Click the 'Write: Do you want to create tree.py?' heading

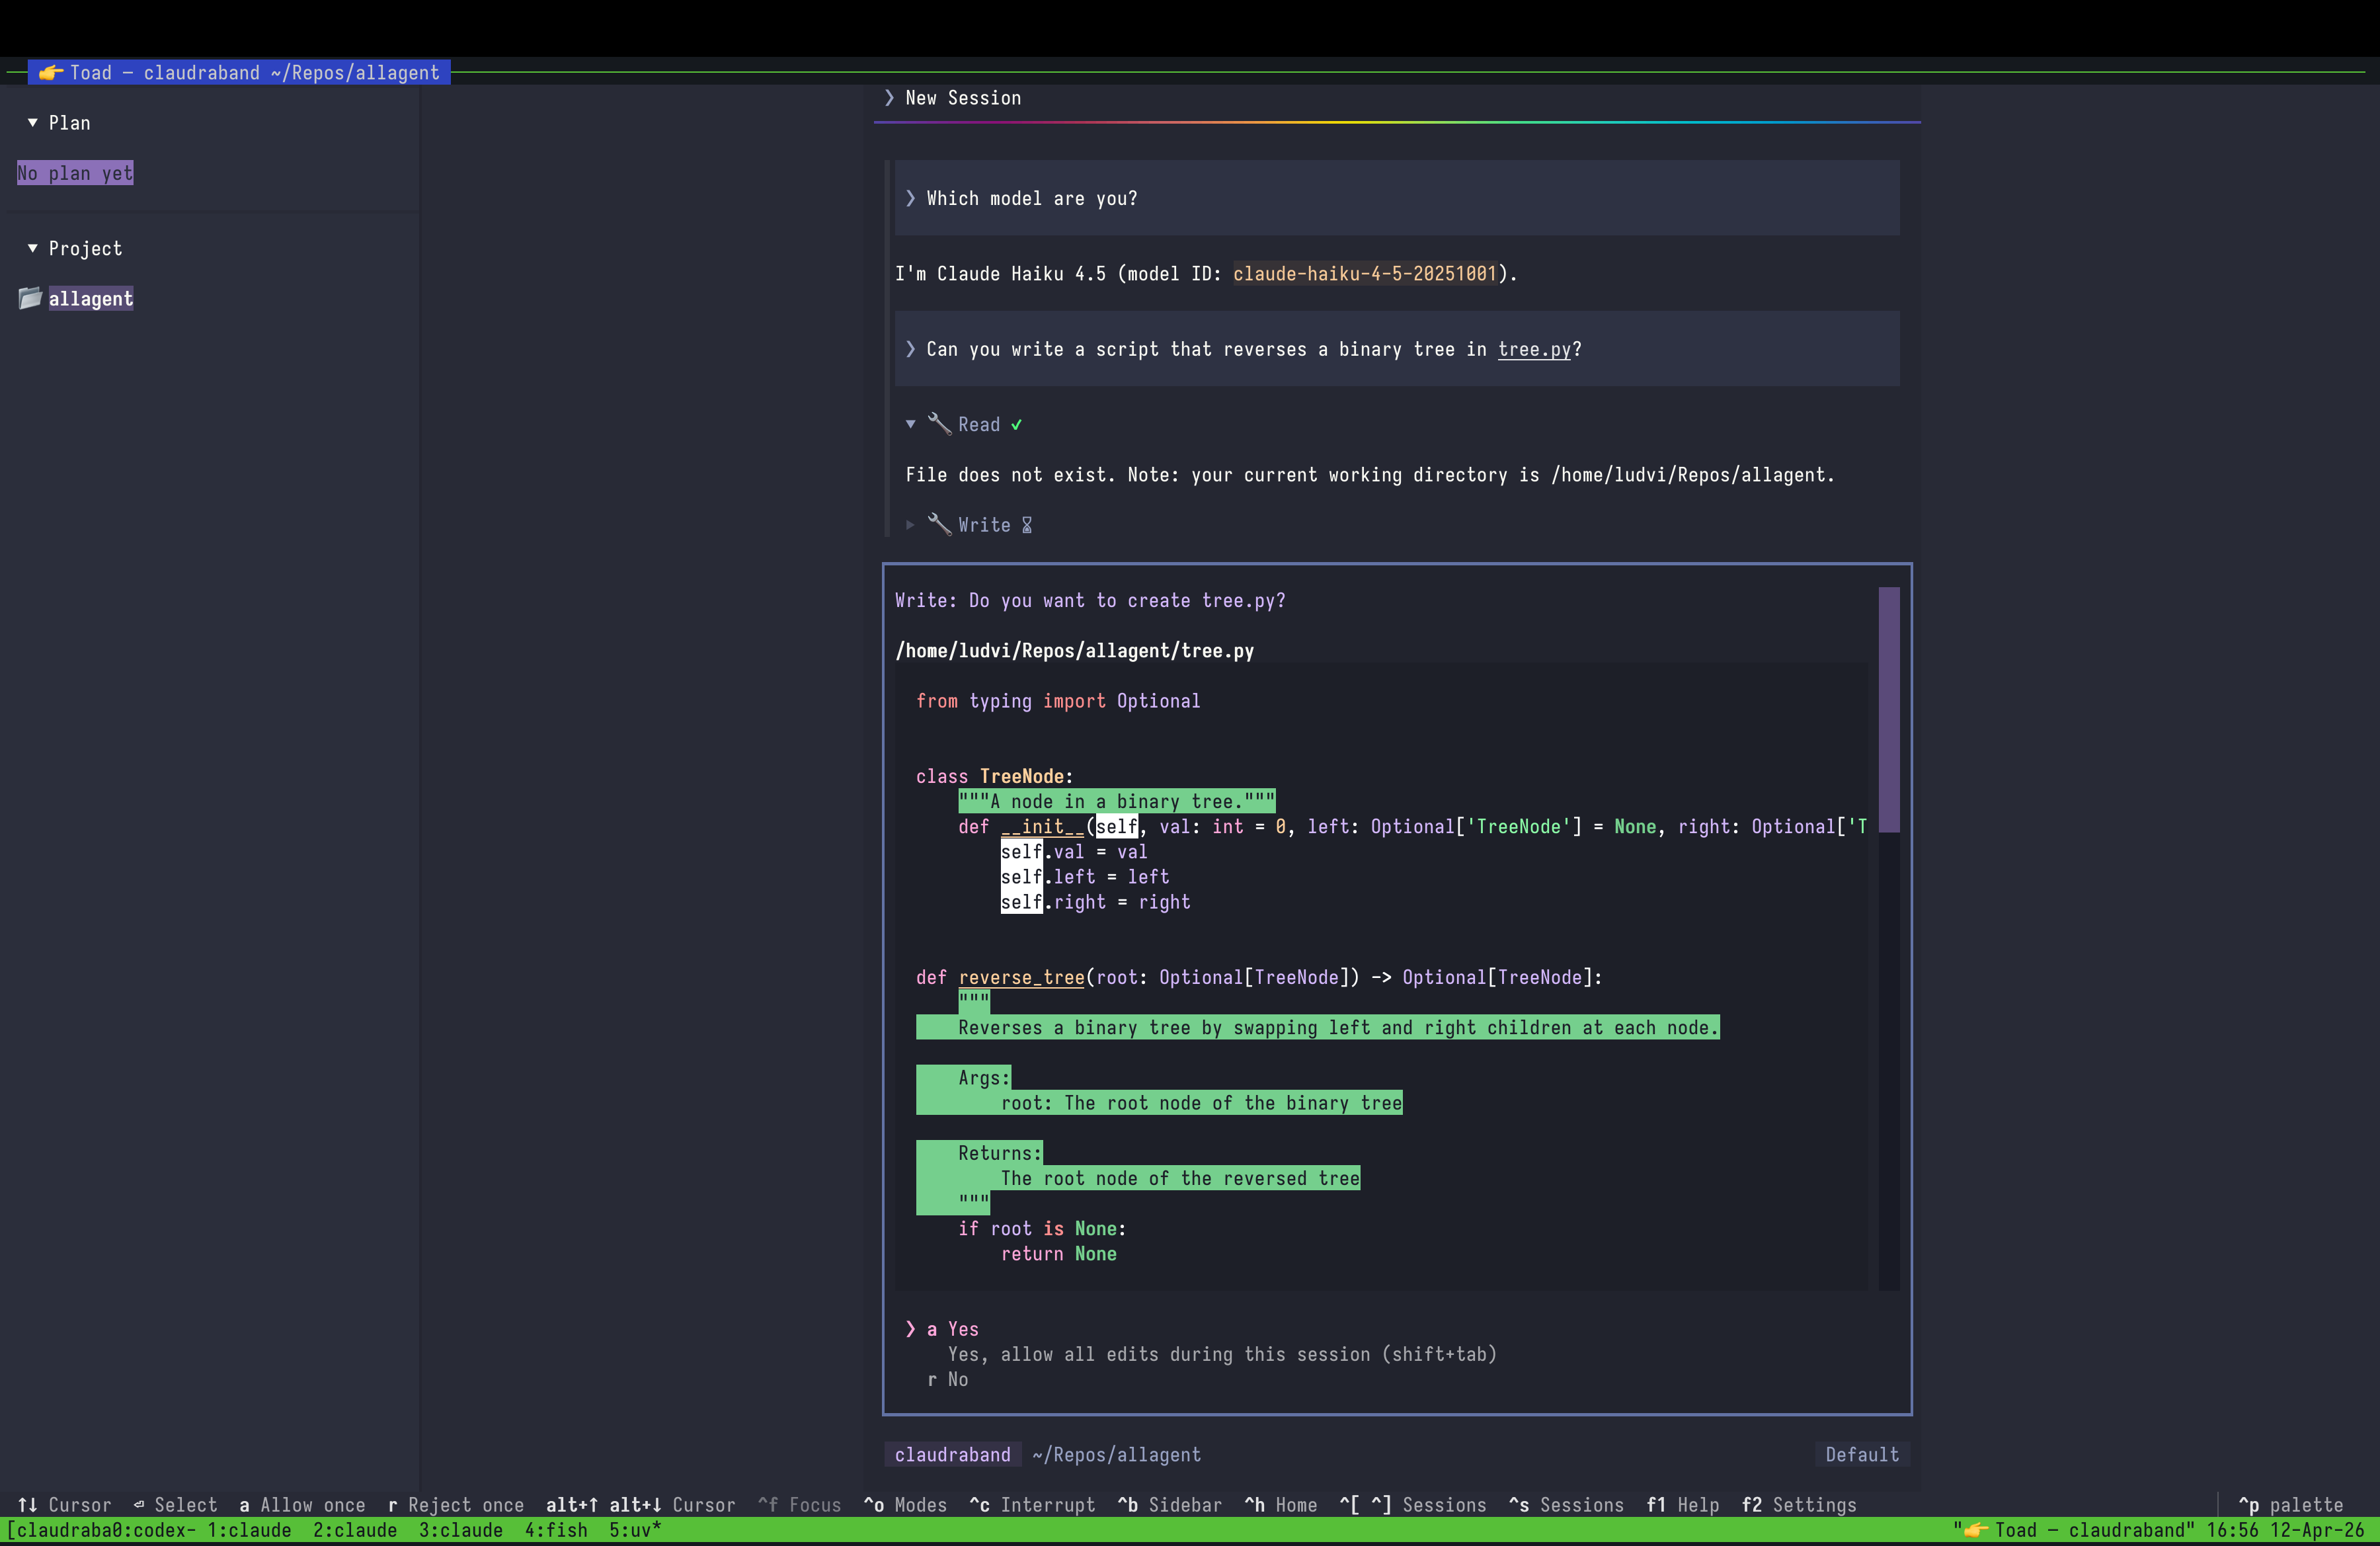[1090, 601]
